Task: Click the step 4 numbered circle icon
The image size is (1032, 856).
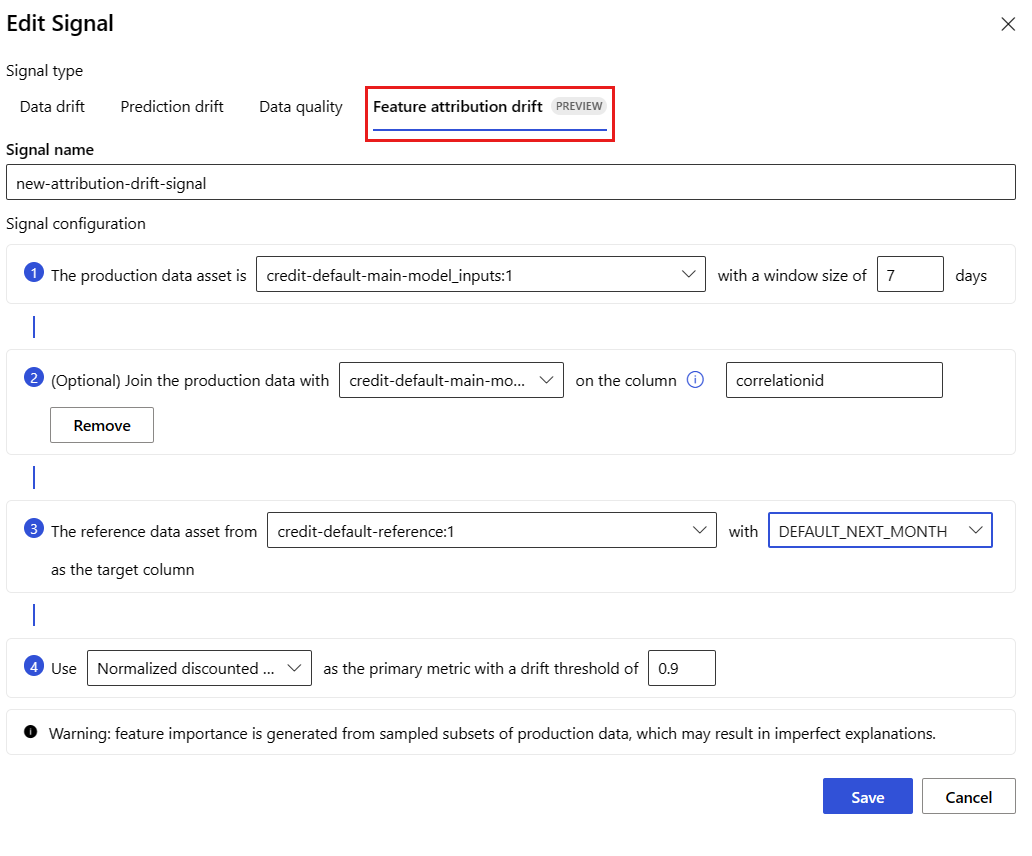Action: [34, 666]
